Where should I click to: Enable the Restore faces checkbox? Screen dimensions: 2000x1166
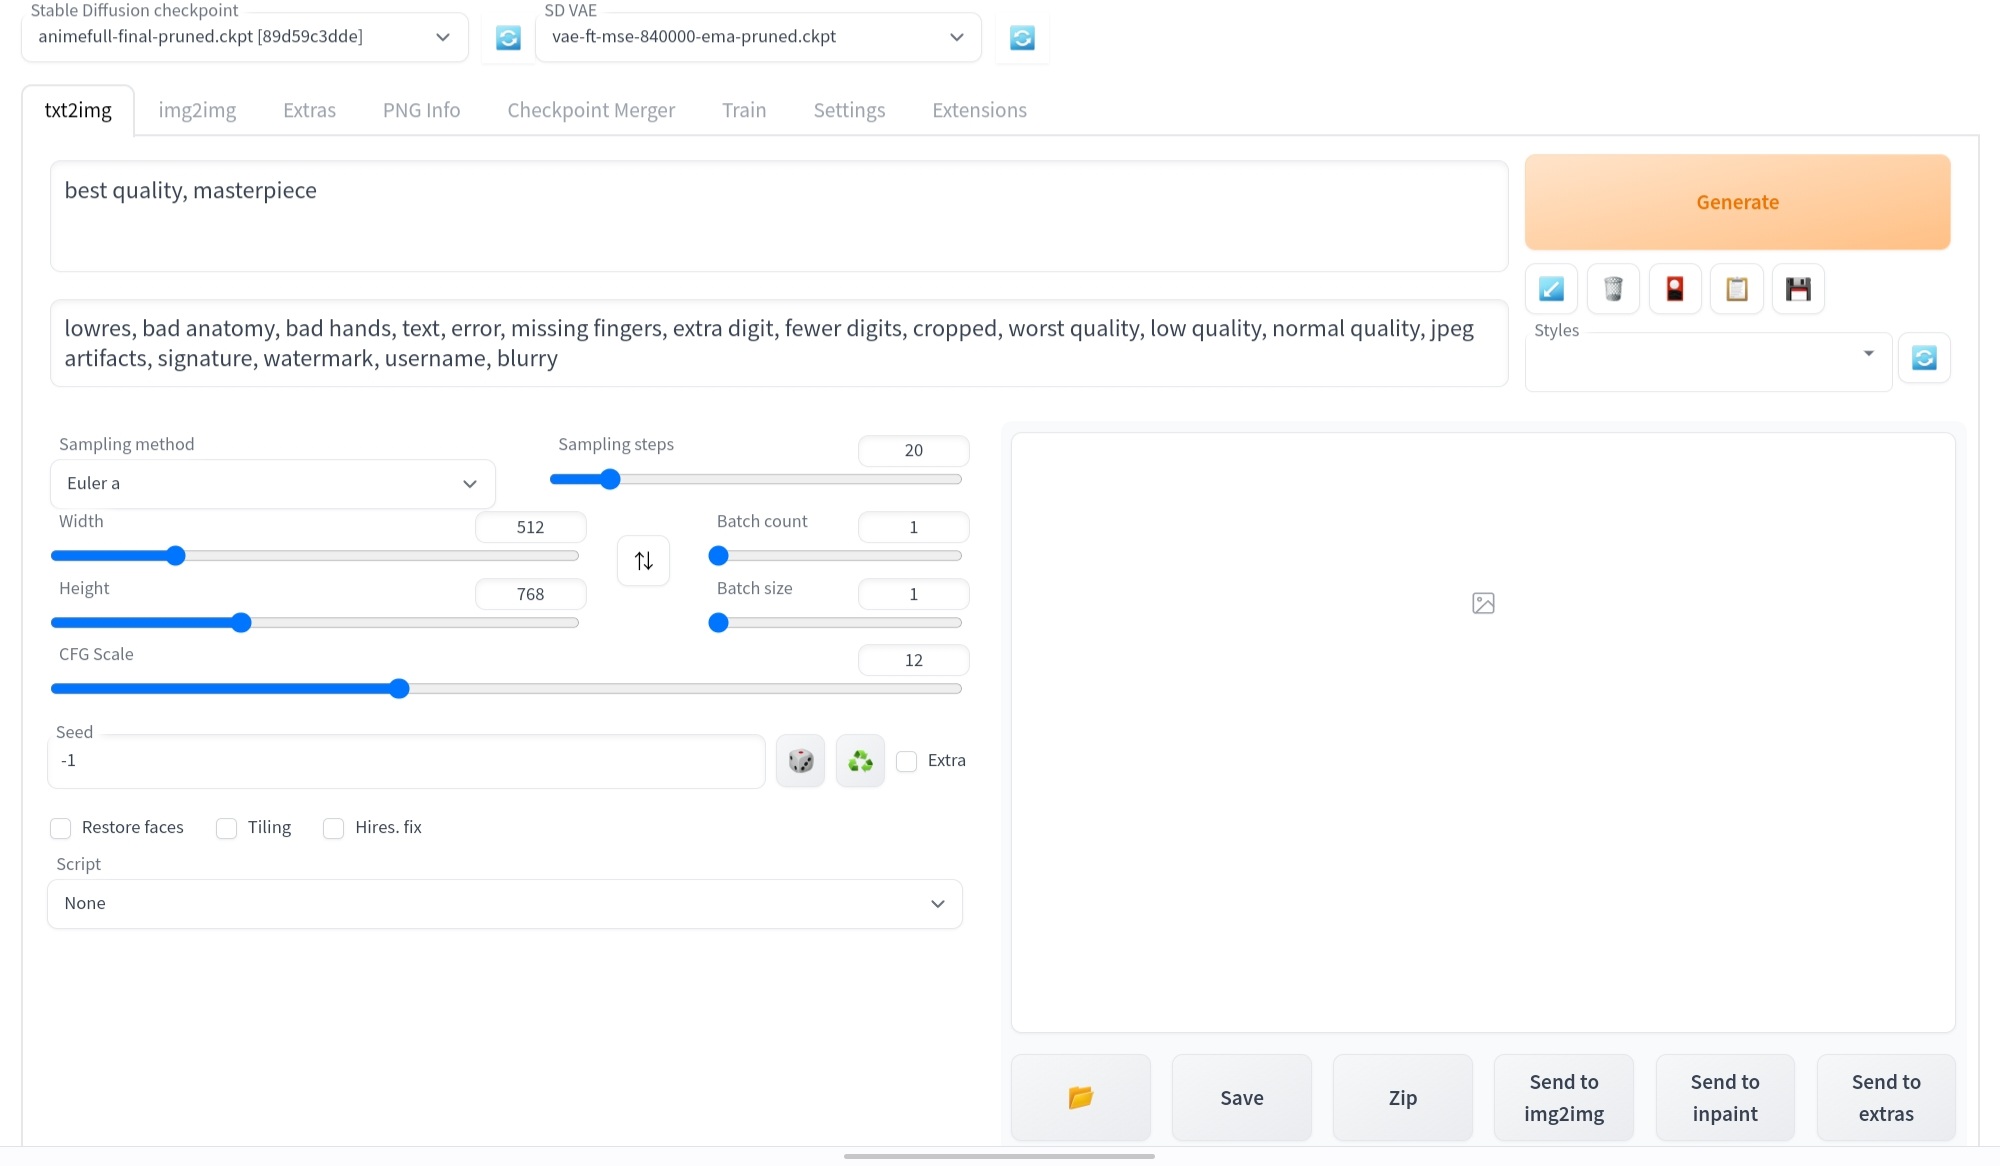tap(60, 828)
